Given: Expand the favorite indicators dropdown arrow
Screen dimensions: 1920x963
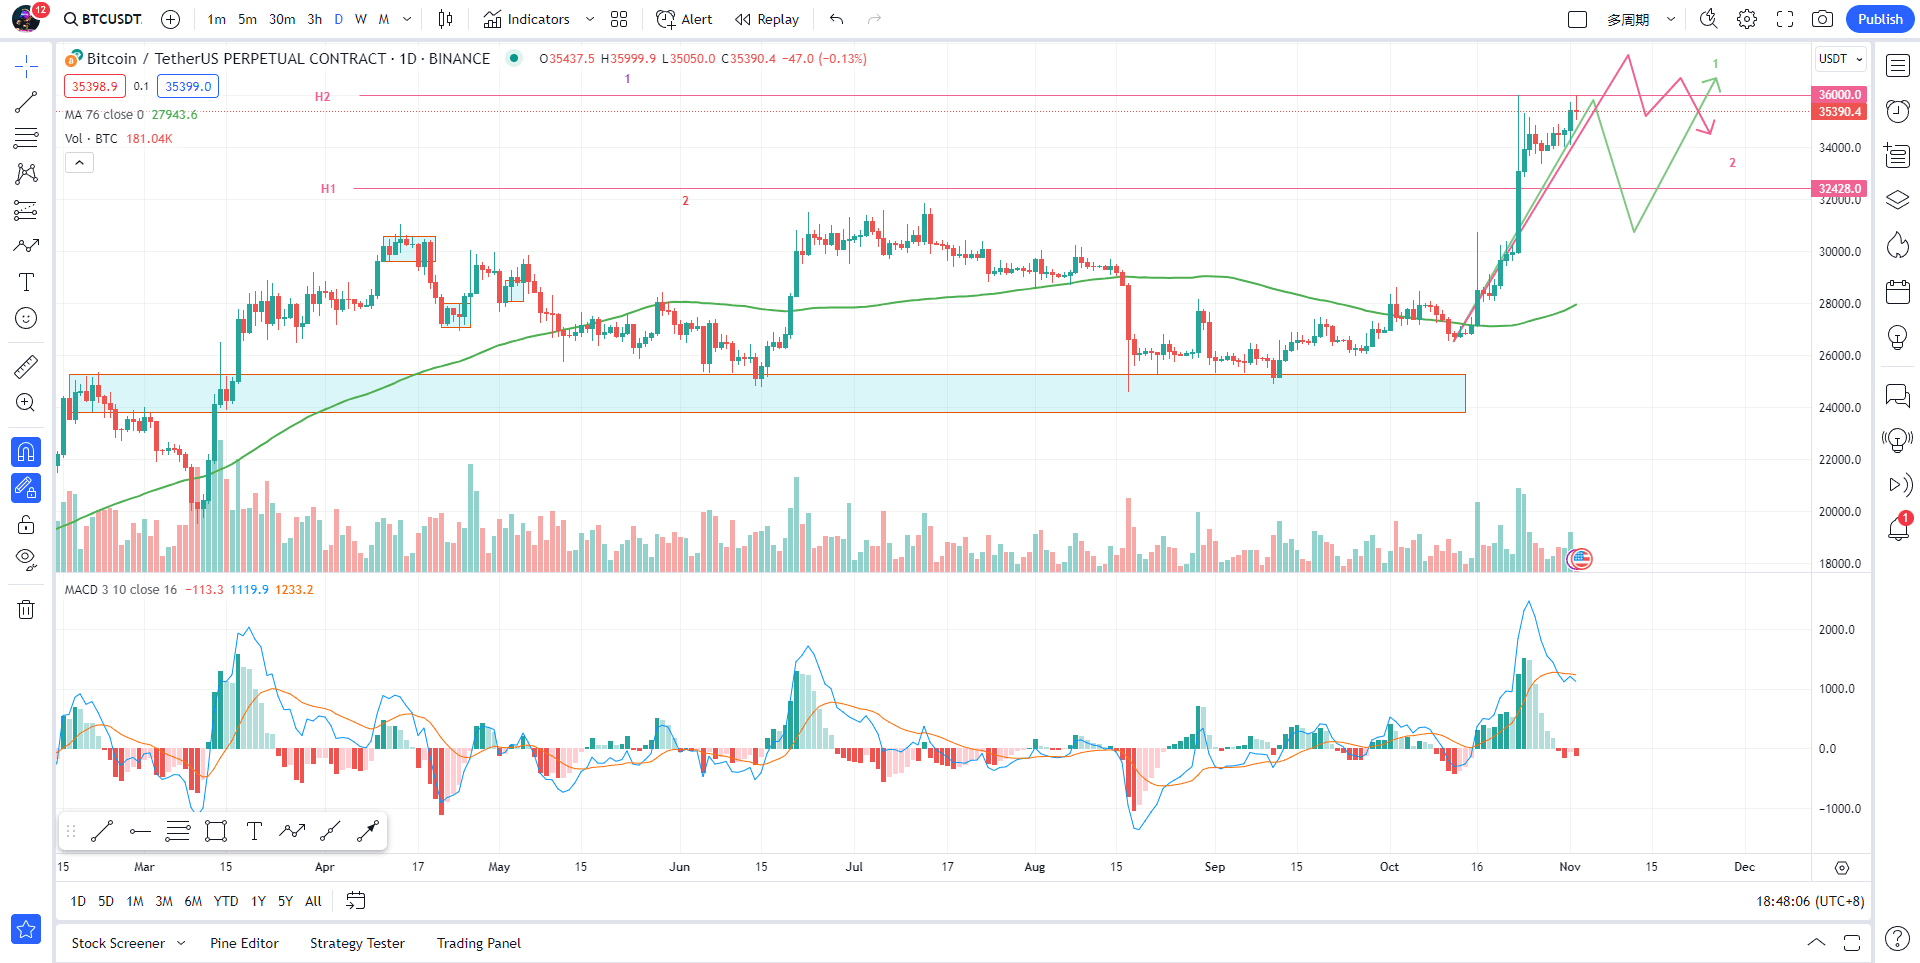Looking at the screenshot, I should click(x=590, y=19).
